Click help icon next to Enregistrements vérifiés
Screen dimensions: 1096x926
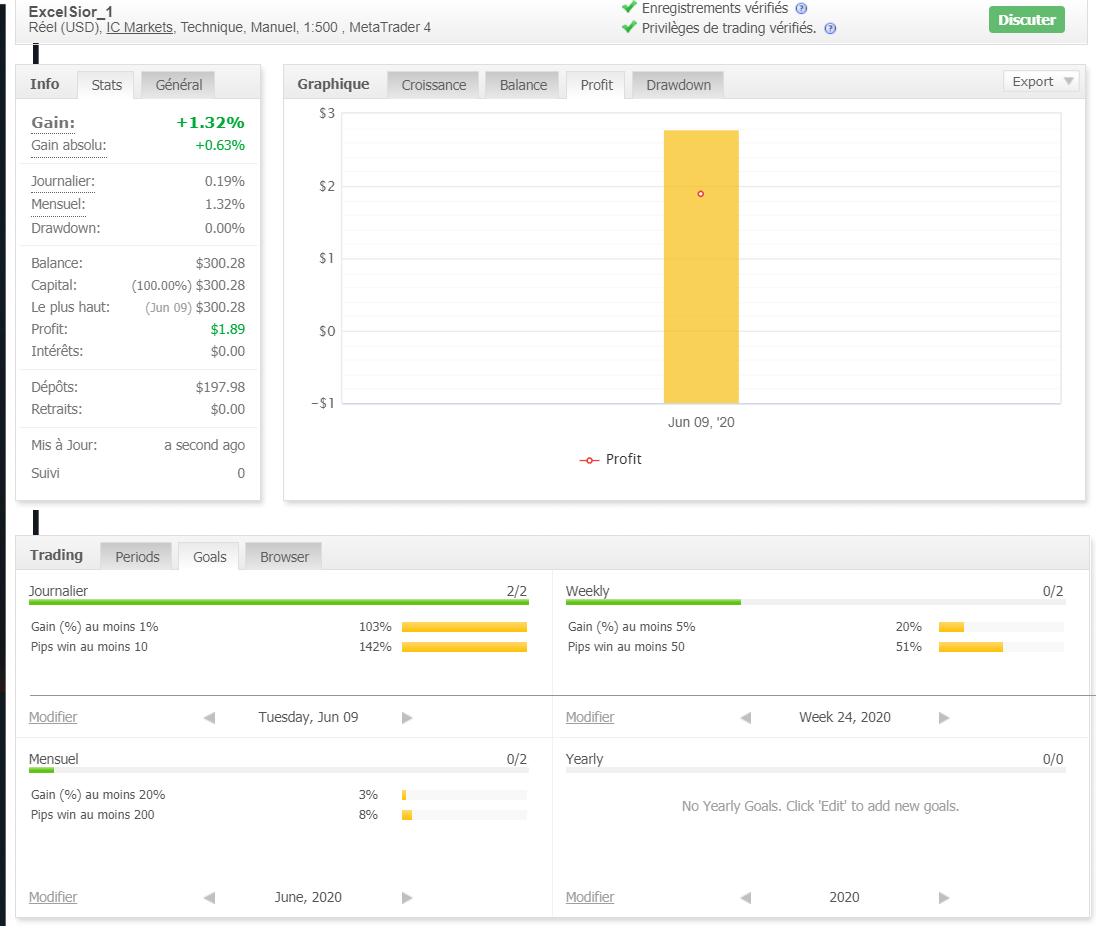pyautogui.click(x=801, y=9)
